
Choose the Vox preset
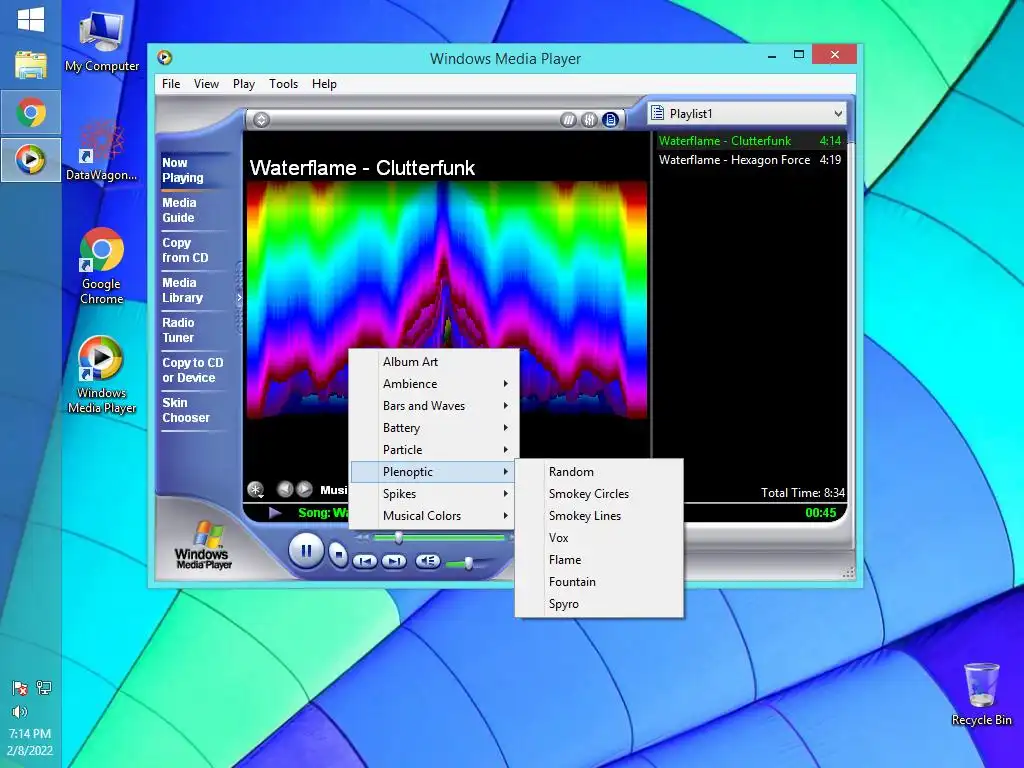[599, 538]
